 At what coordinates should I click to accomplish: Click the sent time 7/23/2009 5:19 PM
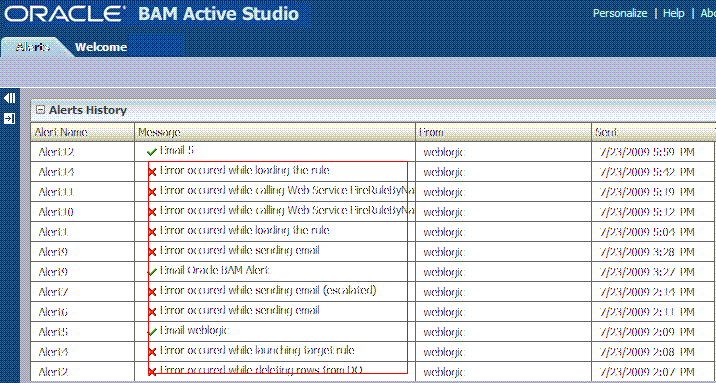point(646,192)
